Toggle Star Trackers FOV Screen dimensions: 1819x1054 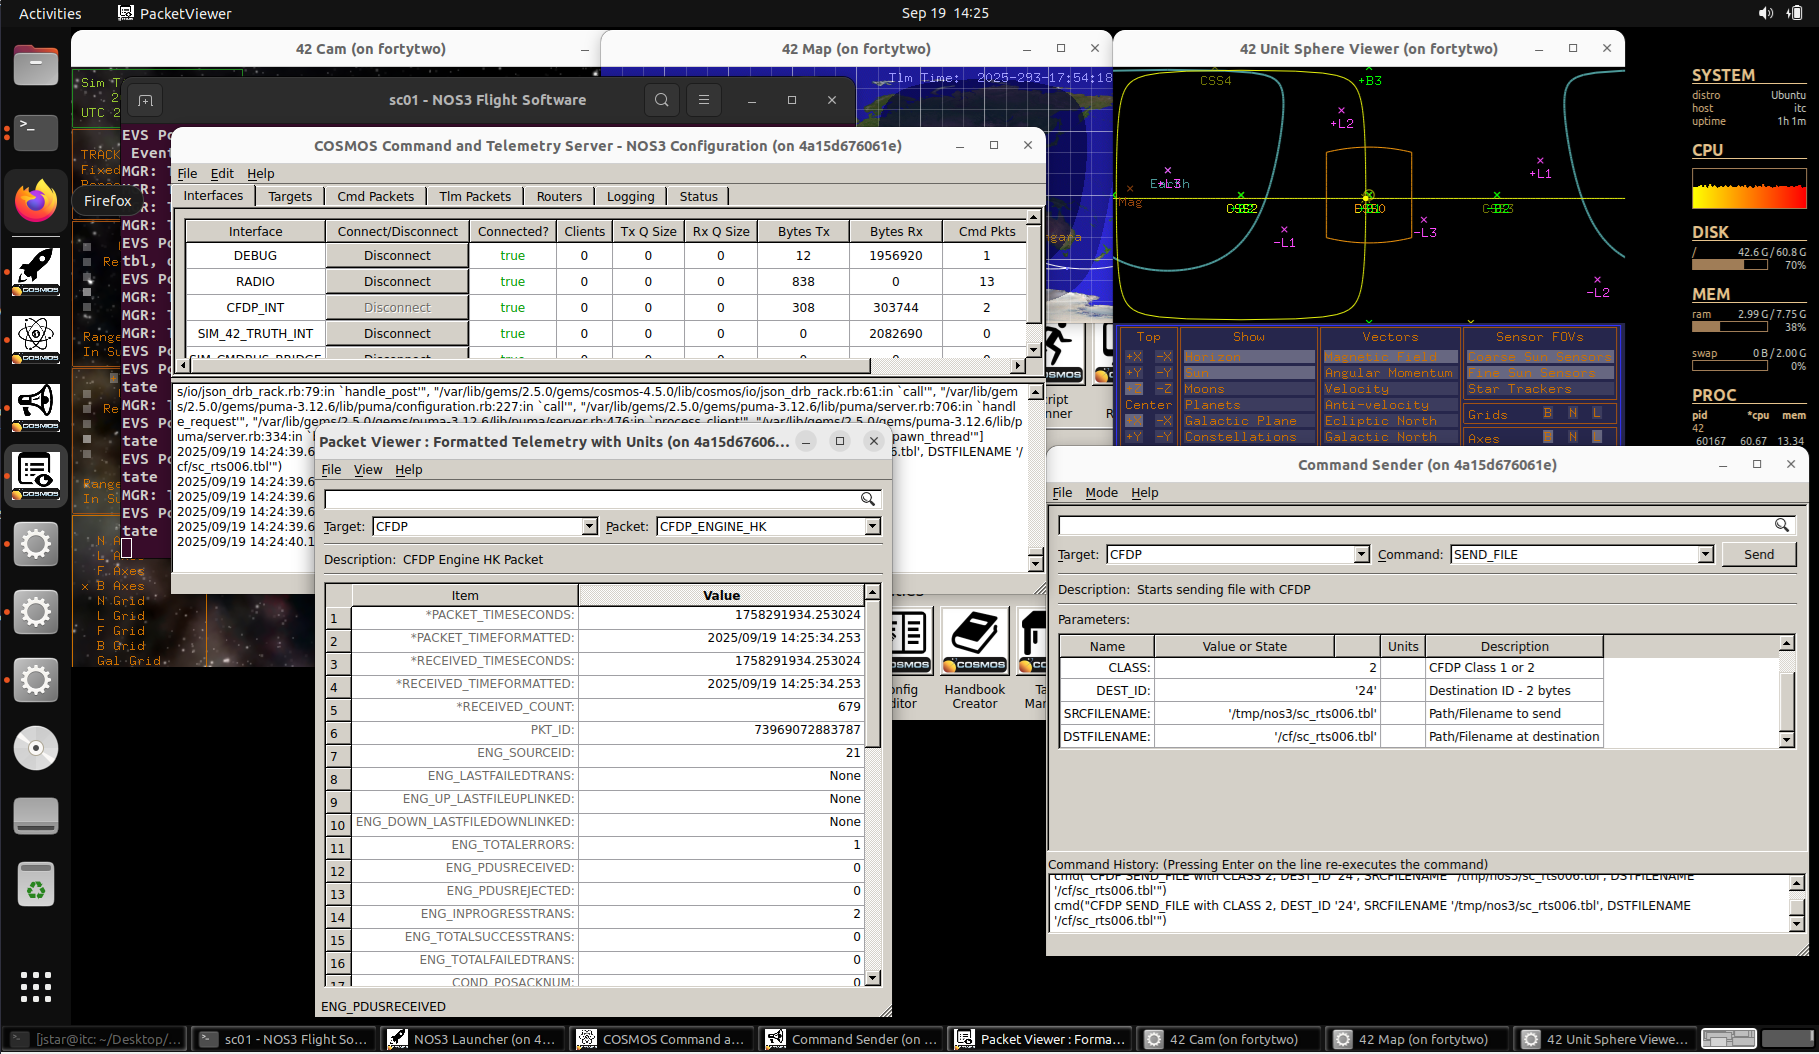pos(1540,389)
